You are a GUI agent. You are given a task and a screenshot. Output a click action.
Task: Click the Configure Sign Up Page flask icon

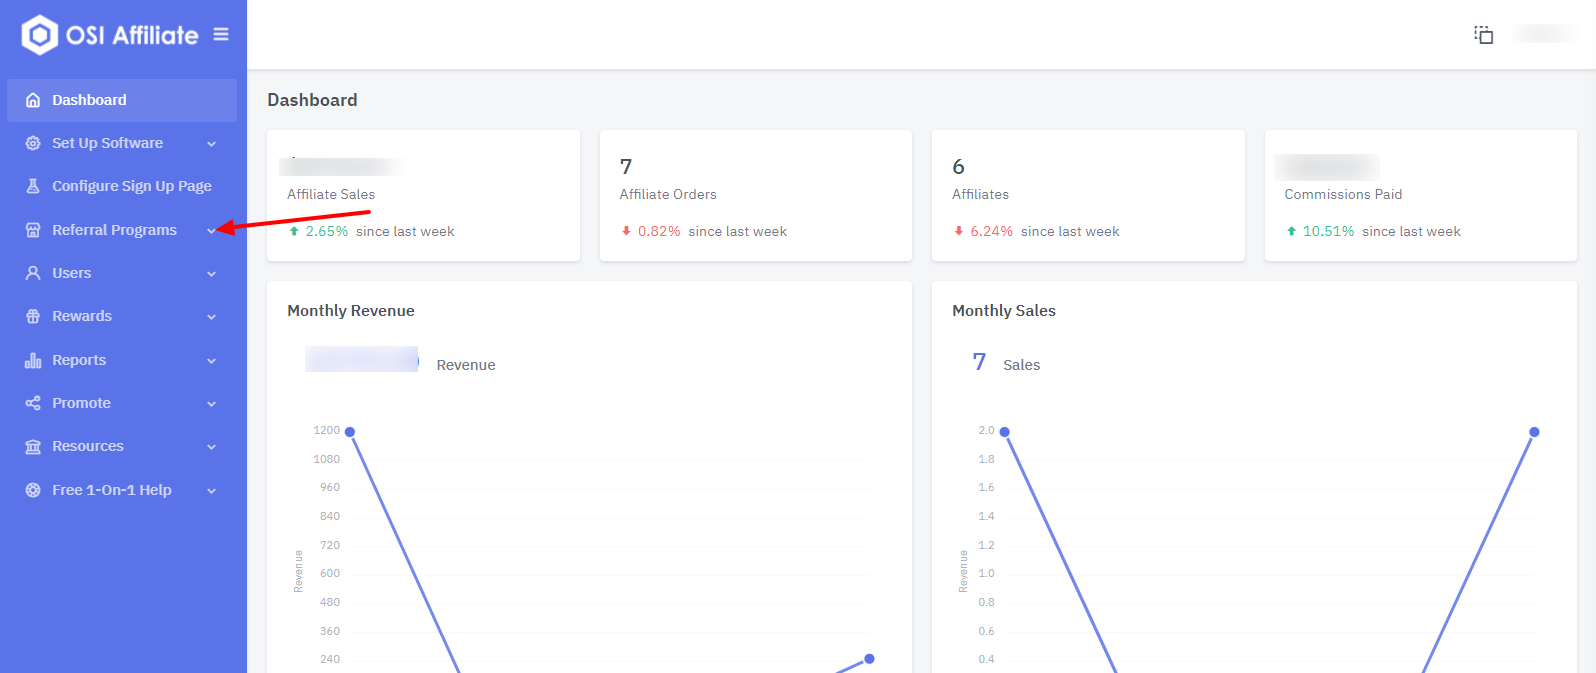(x=33, y=186)
